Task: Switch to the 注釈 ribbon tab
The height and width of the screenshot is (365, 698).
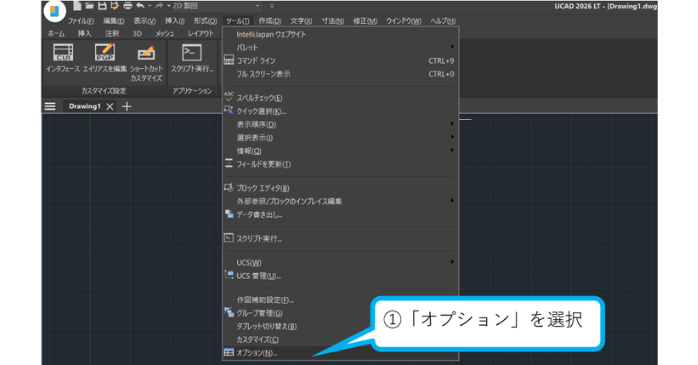Action: tap(112, 34)
